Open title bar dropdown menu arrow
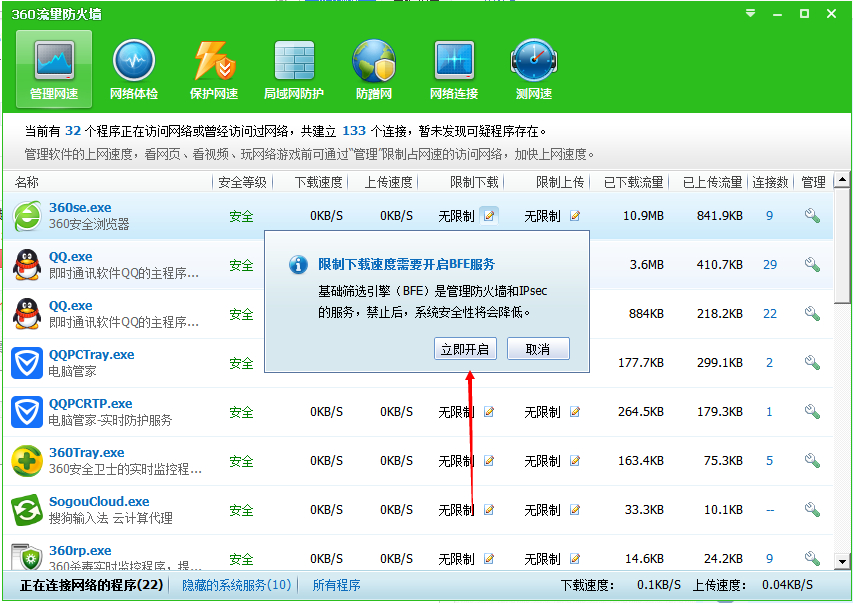 (x=750, y=13)
